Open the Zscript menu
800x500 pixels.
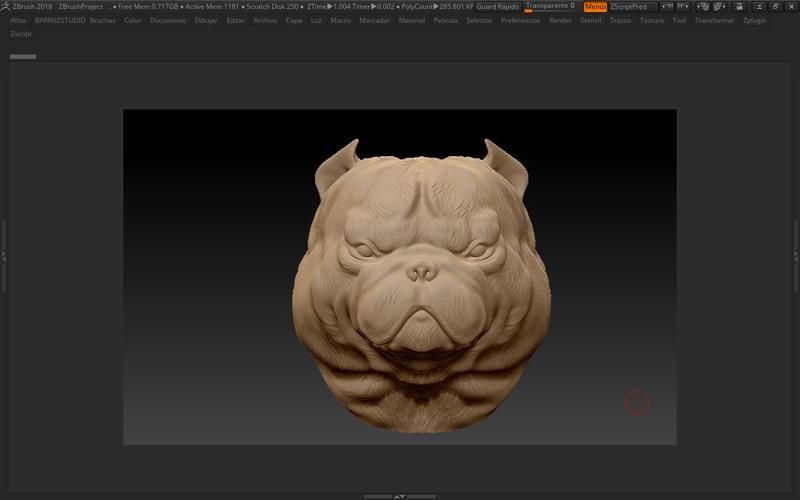pos(21,34)
